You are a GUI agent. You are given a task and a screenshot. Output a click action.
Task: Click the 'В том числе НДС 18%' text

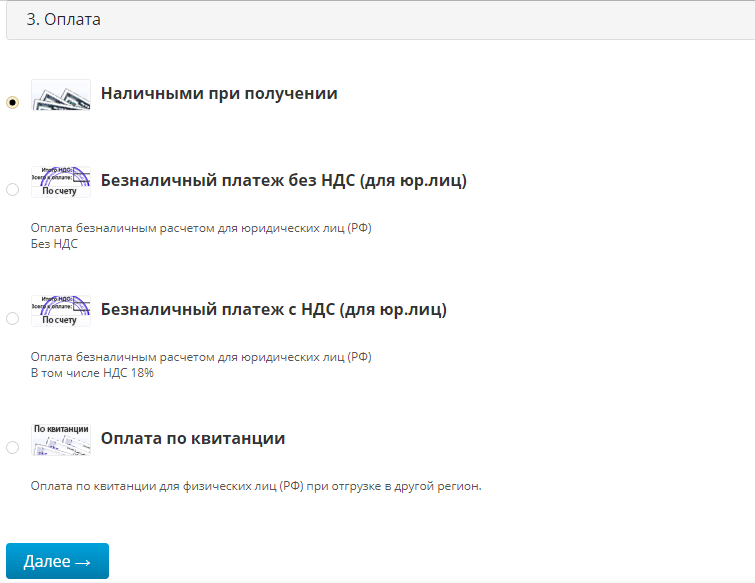pos(92,373)
